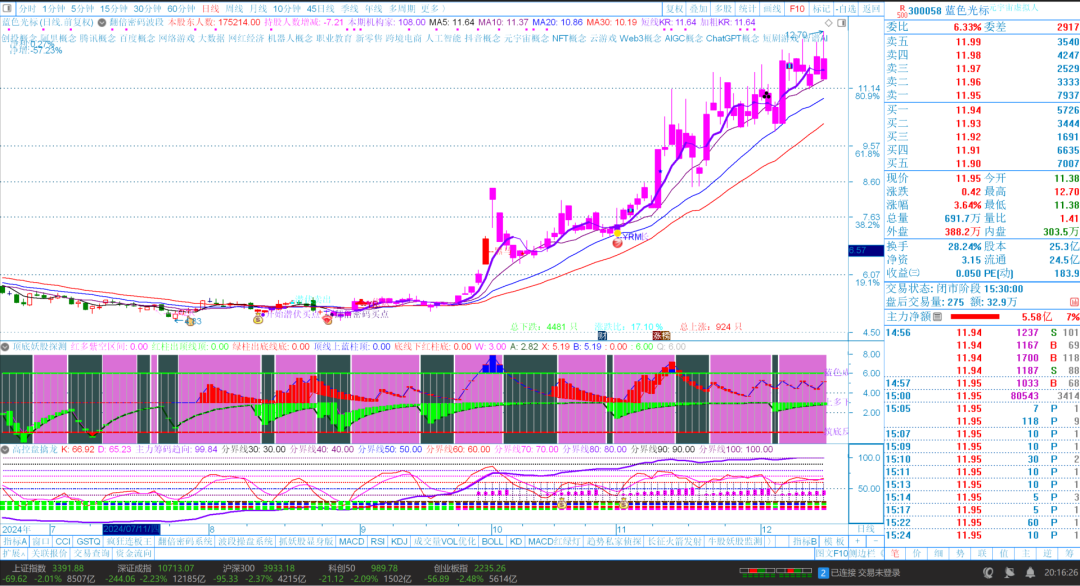Screen dimensions: 1080x586
Task: Click the 标记 mark button
Action: point(821,9)
